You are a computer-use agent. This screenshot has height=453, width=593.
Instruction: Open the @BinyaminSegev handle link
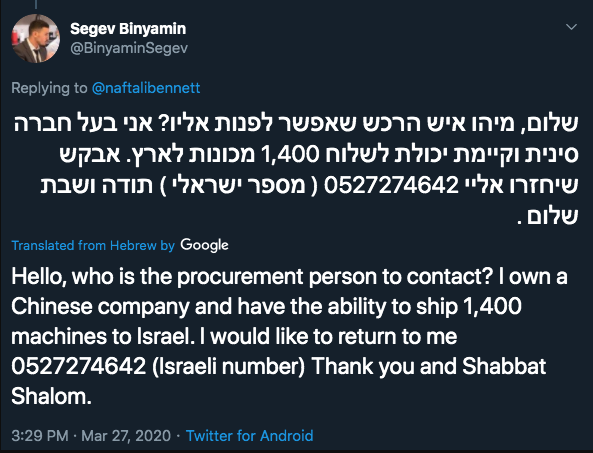129,48
